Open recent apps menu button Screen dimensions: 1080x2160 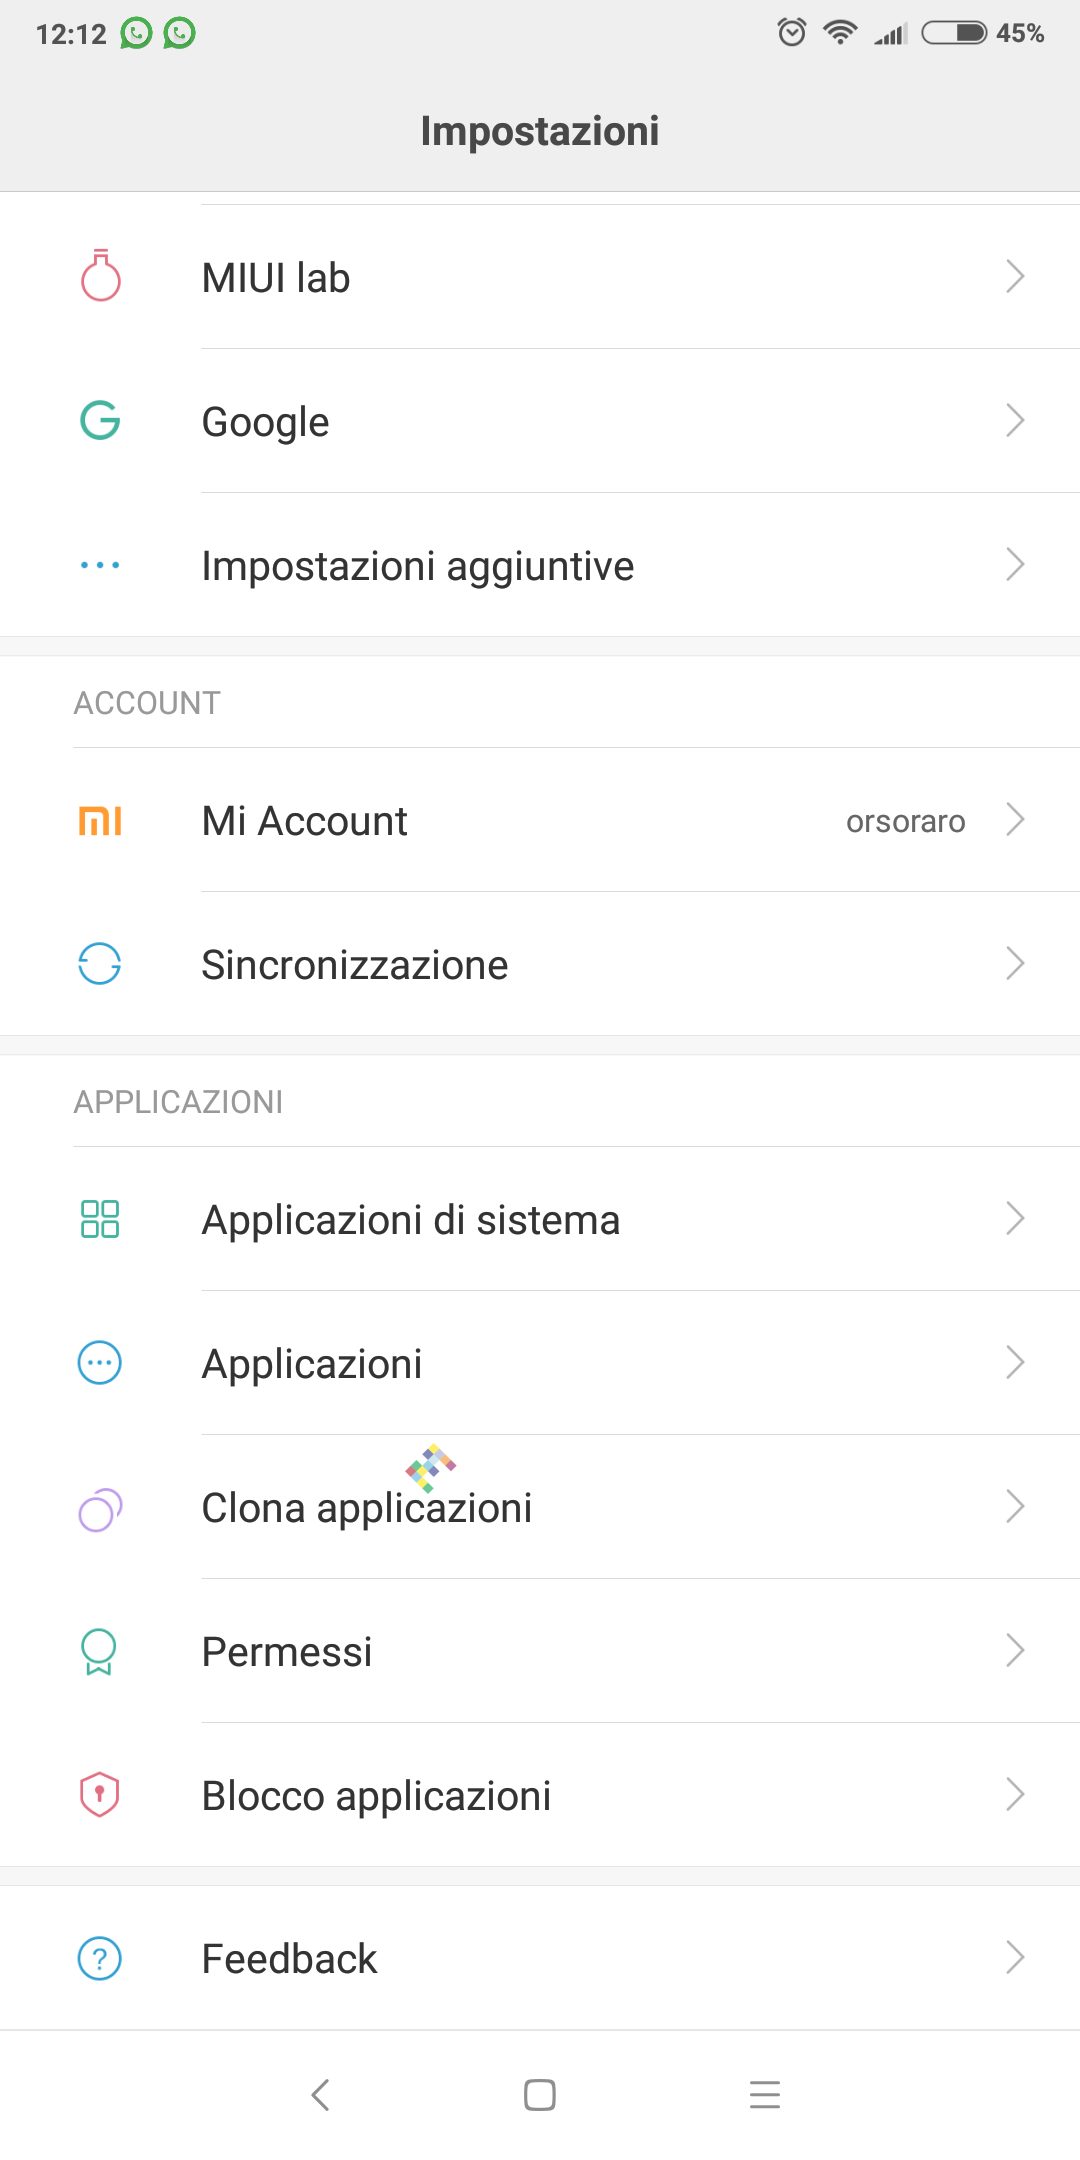tap(765, 2094)
